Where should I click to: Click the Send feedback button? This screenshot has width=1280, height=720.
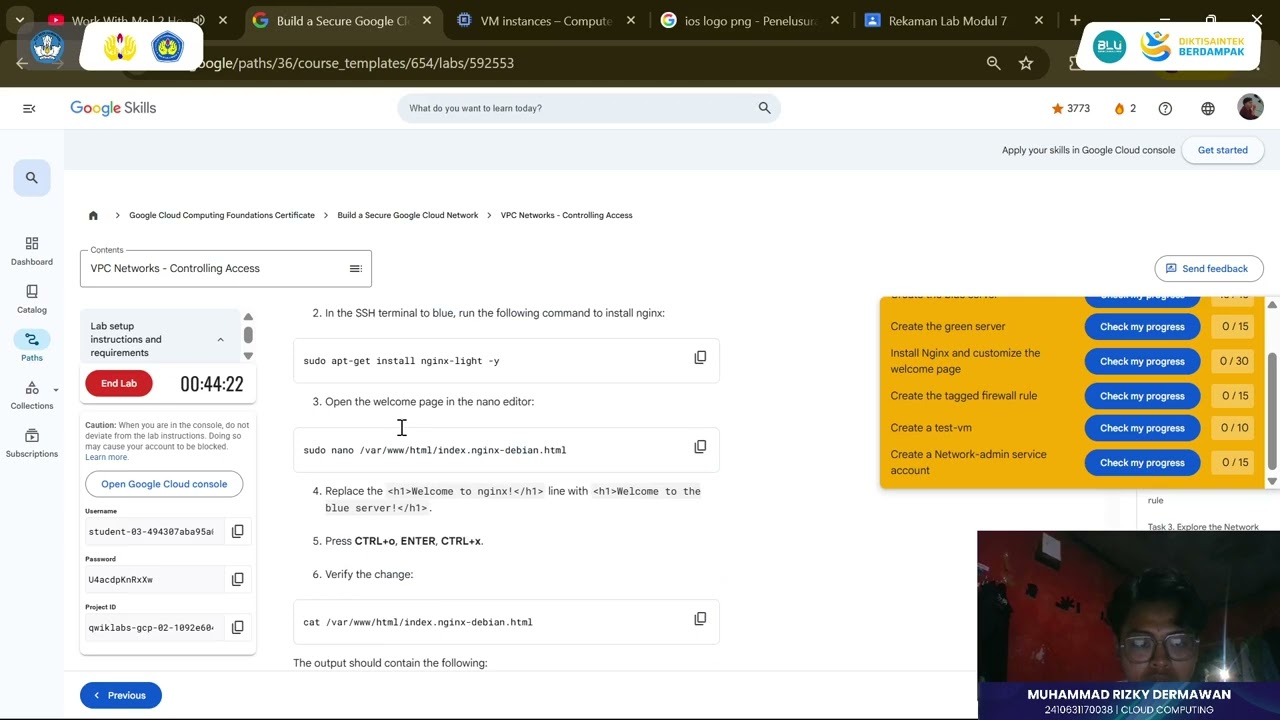1209,268
